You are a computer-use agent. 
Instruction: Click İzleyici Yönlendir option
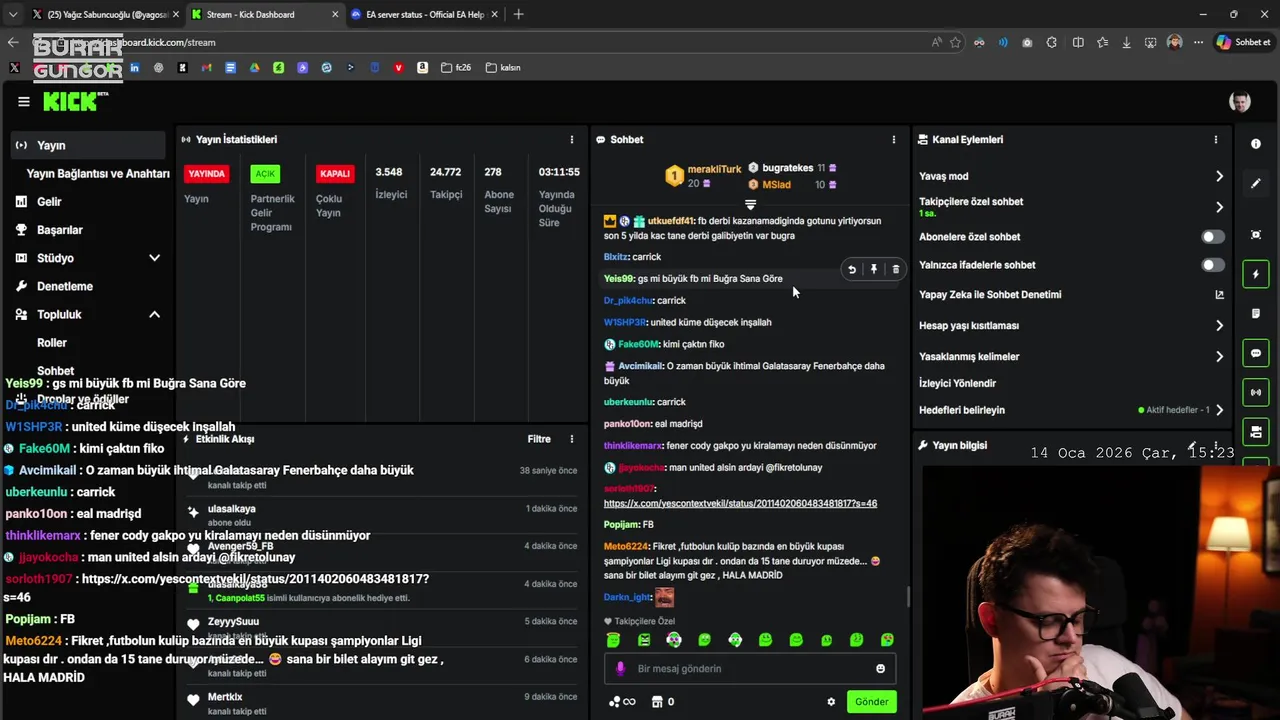[957, 383]
